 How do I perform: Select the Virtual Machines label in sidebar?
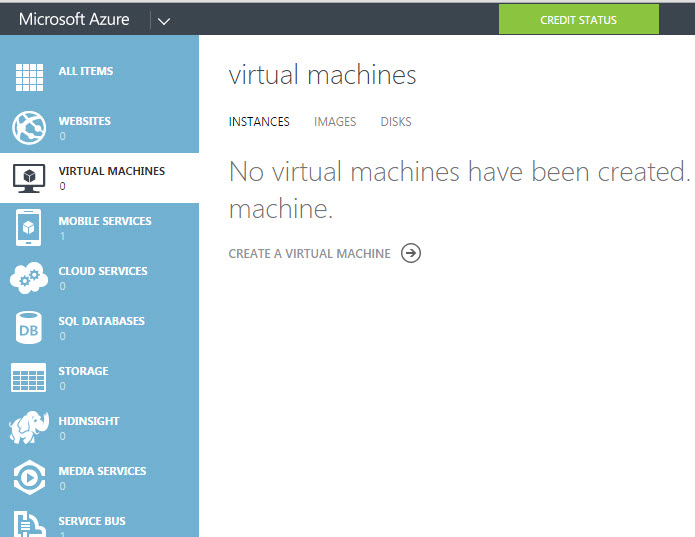[x=112, y=171]
